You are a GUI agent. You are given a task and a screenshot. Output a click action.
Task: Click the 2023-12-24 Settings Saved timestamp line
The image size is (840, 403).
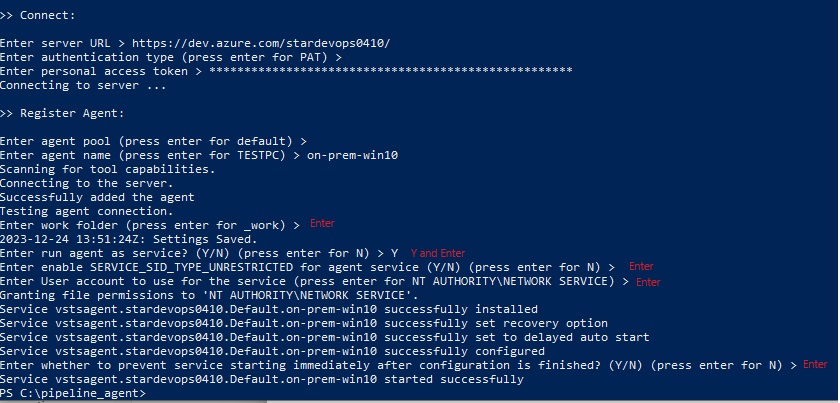129,239
